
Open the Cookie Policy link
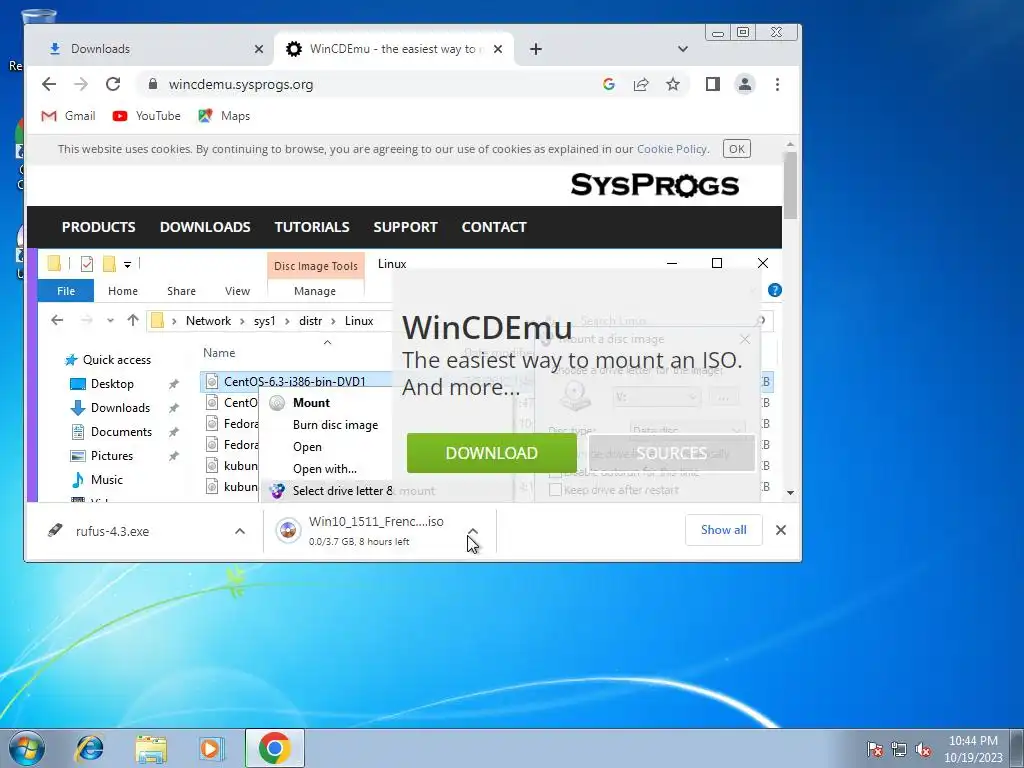[x=671, y=149]
